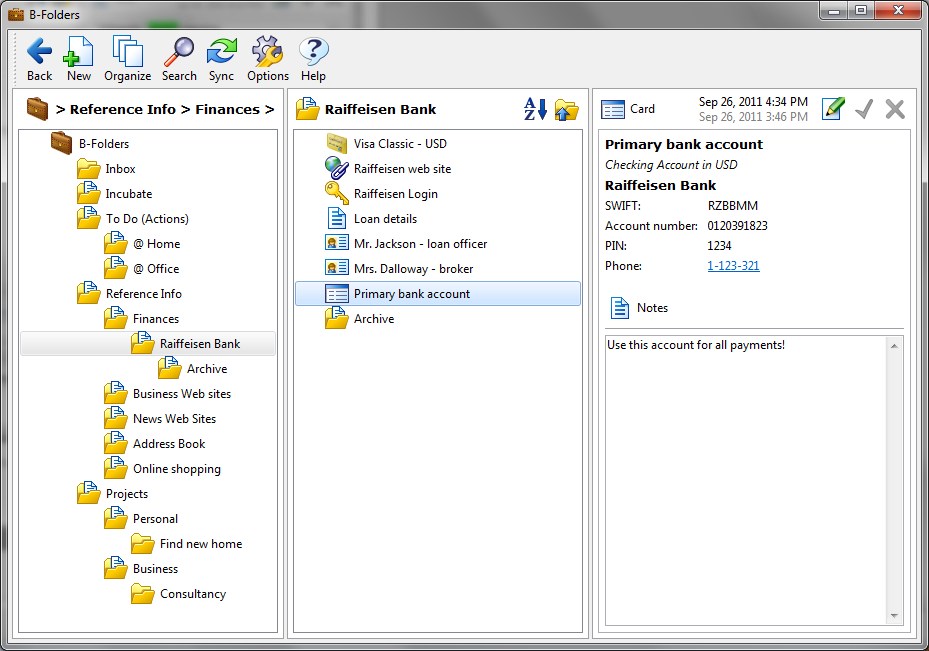Click the Primary bank account card title

(684, 145)
